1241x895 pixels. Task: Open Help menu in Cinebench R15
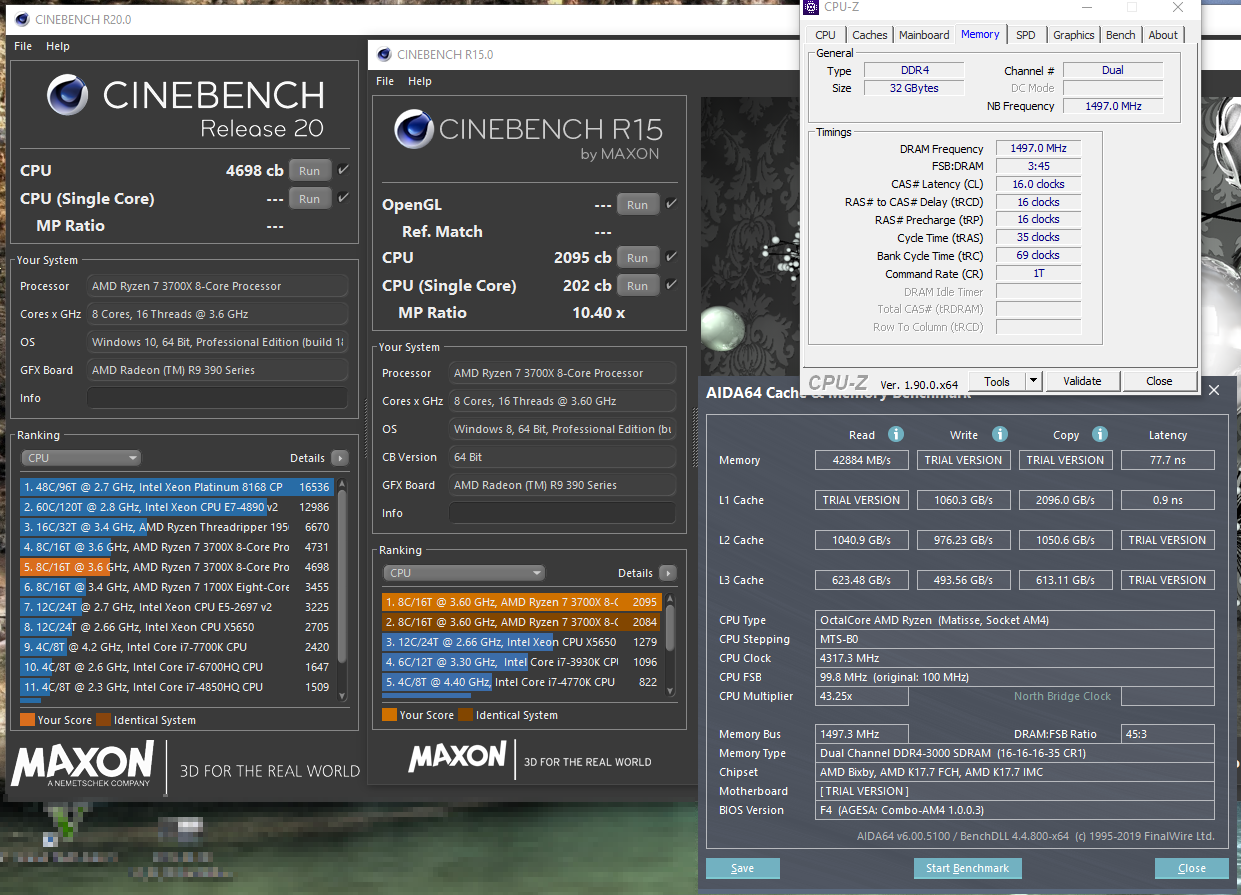(x=420, y=81)
